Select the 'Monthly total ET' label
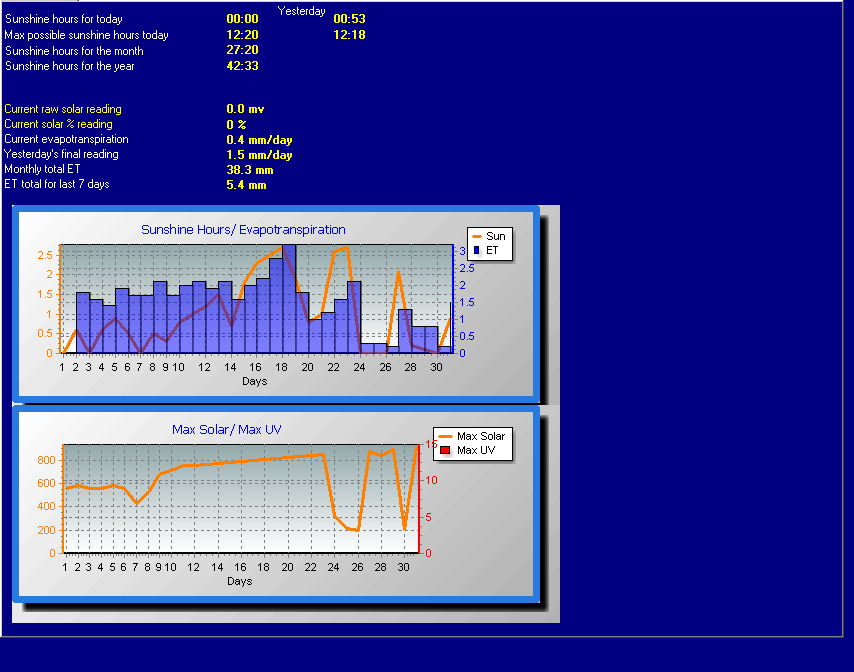 point(42,169)
